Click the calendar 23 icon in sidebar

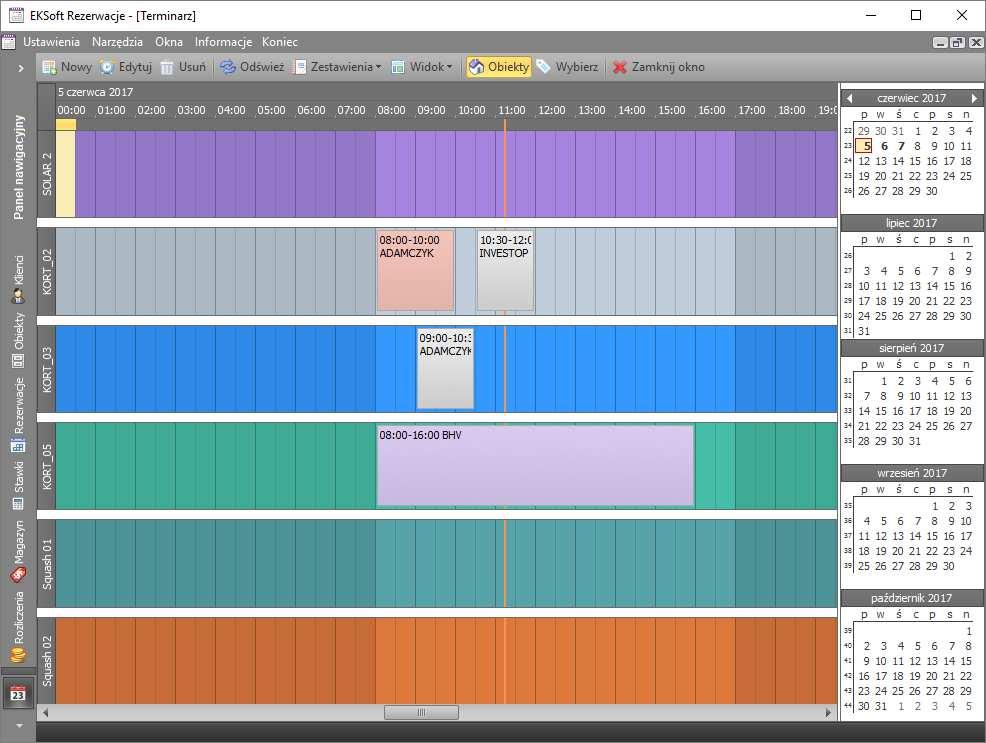(18, 693)
